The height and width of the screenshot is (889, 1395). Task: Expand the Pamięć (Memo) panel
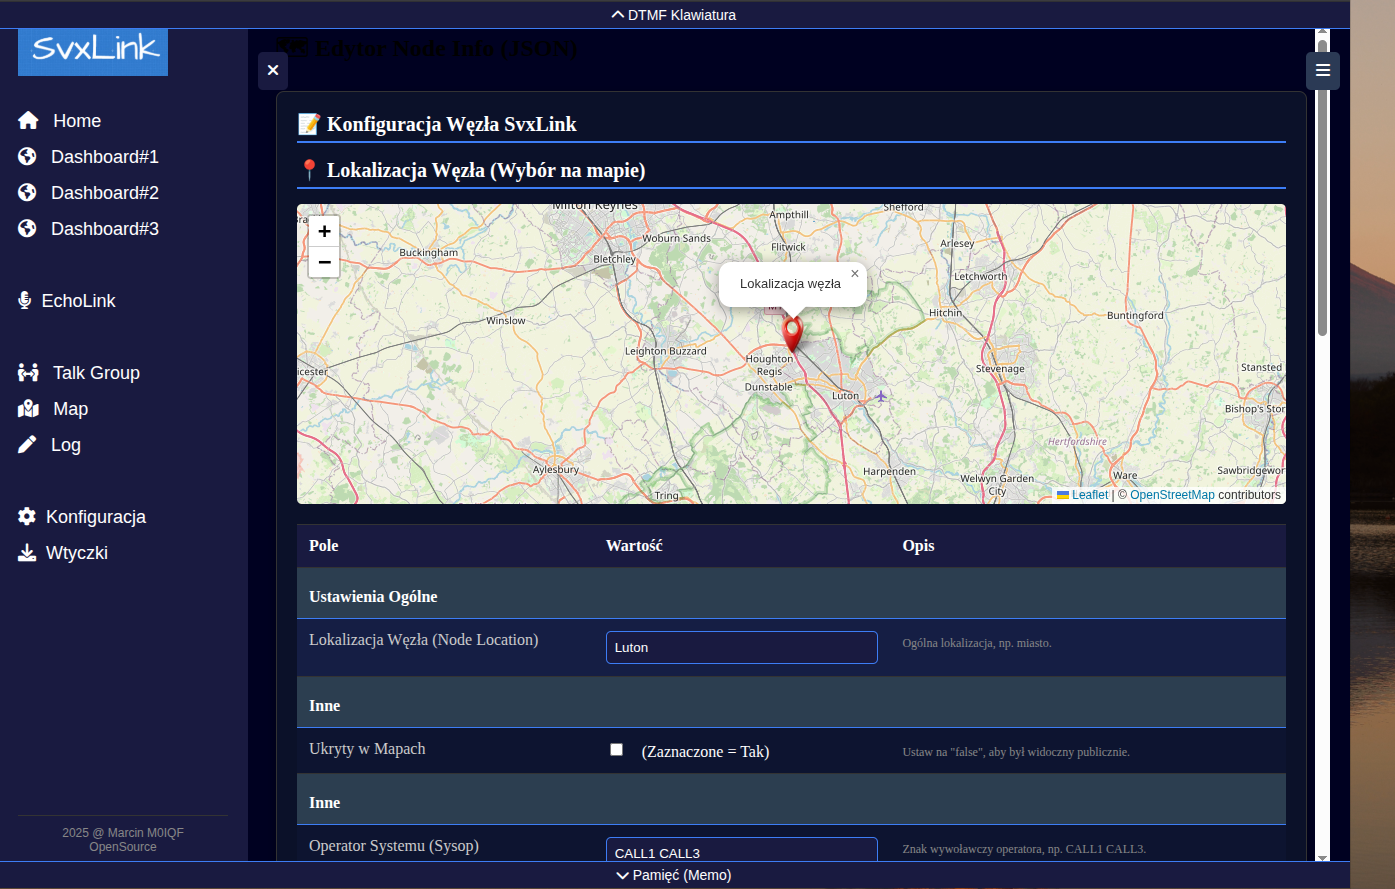(x=674, y=875)
